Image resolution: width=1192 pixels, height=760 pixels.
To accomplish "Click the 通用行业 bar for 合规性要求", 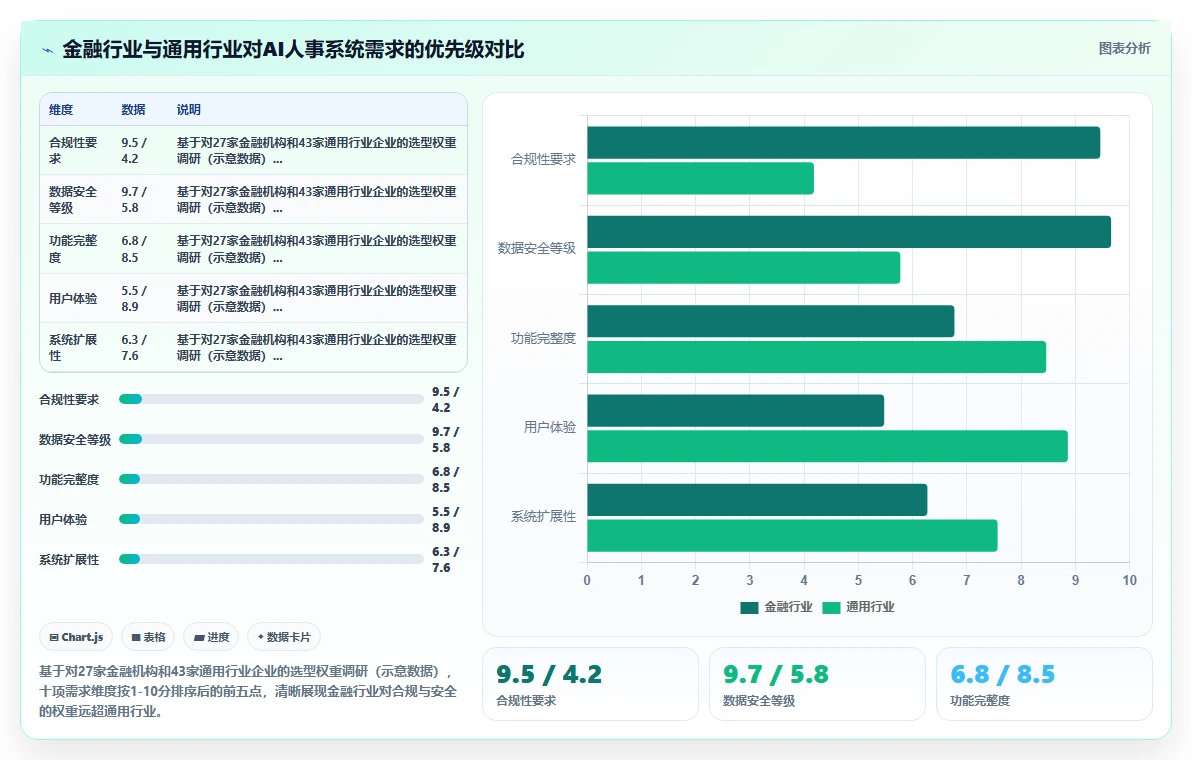I will [700, 179].
